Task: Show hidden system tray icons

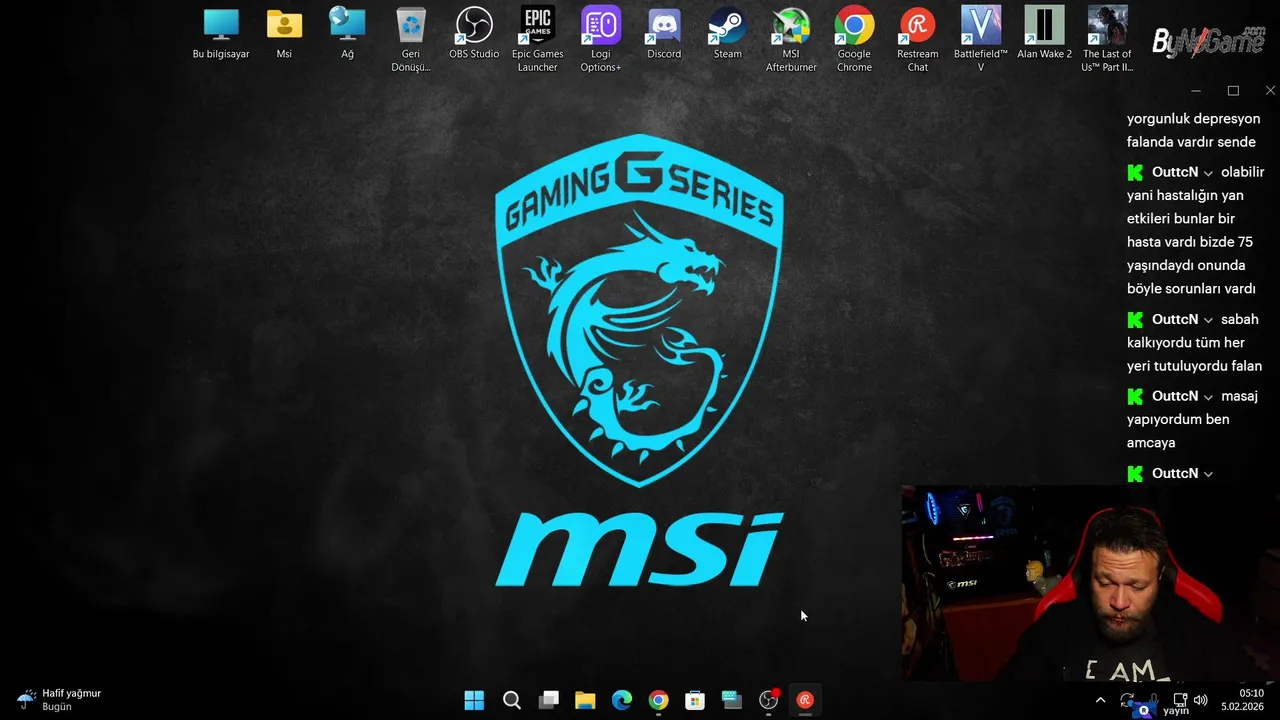Action: pos(1100,700)
